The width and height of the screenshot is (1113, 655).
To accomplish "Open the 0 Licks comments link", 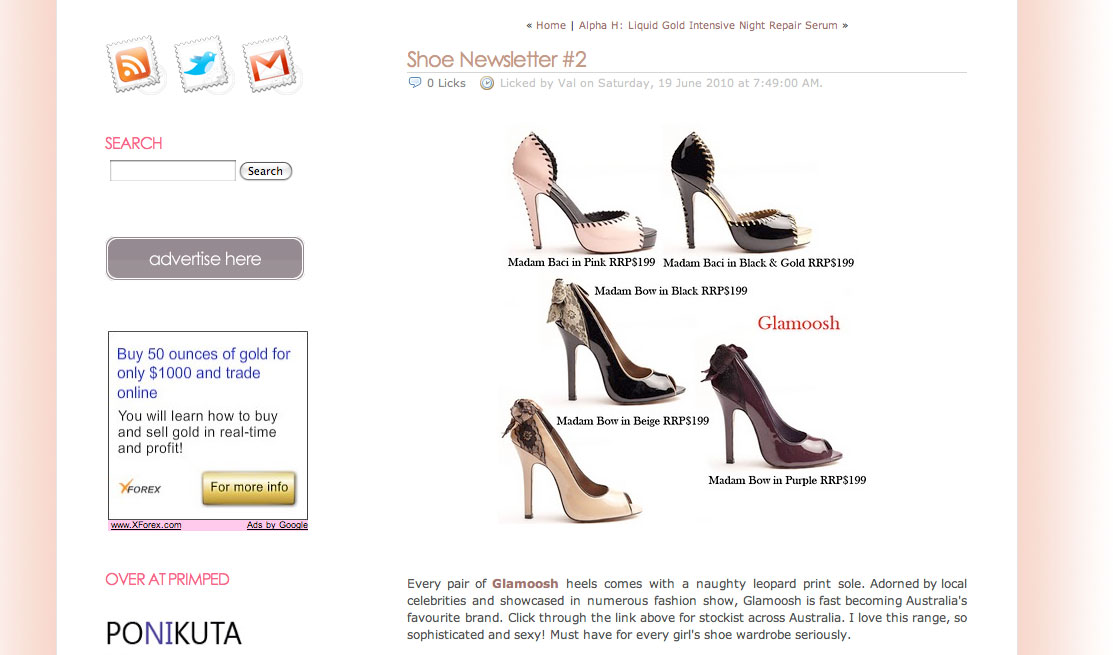I will click(446, 83).
